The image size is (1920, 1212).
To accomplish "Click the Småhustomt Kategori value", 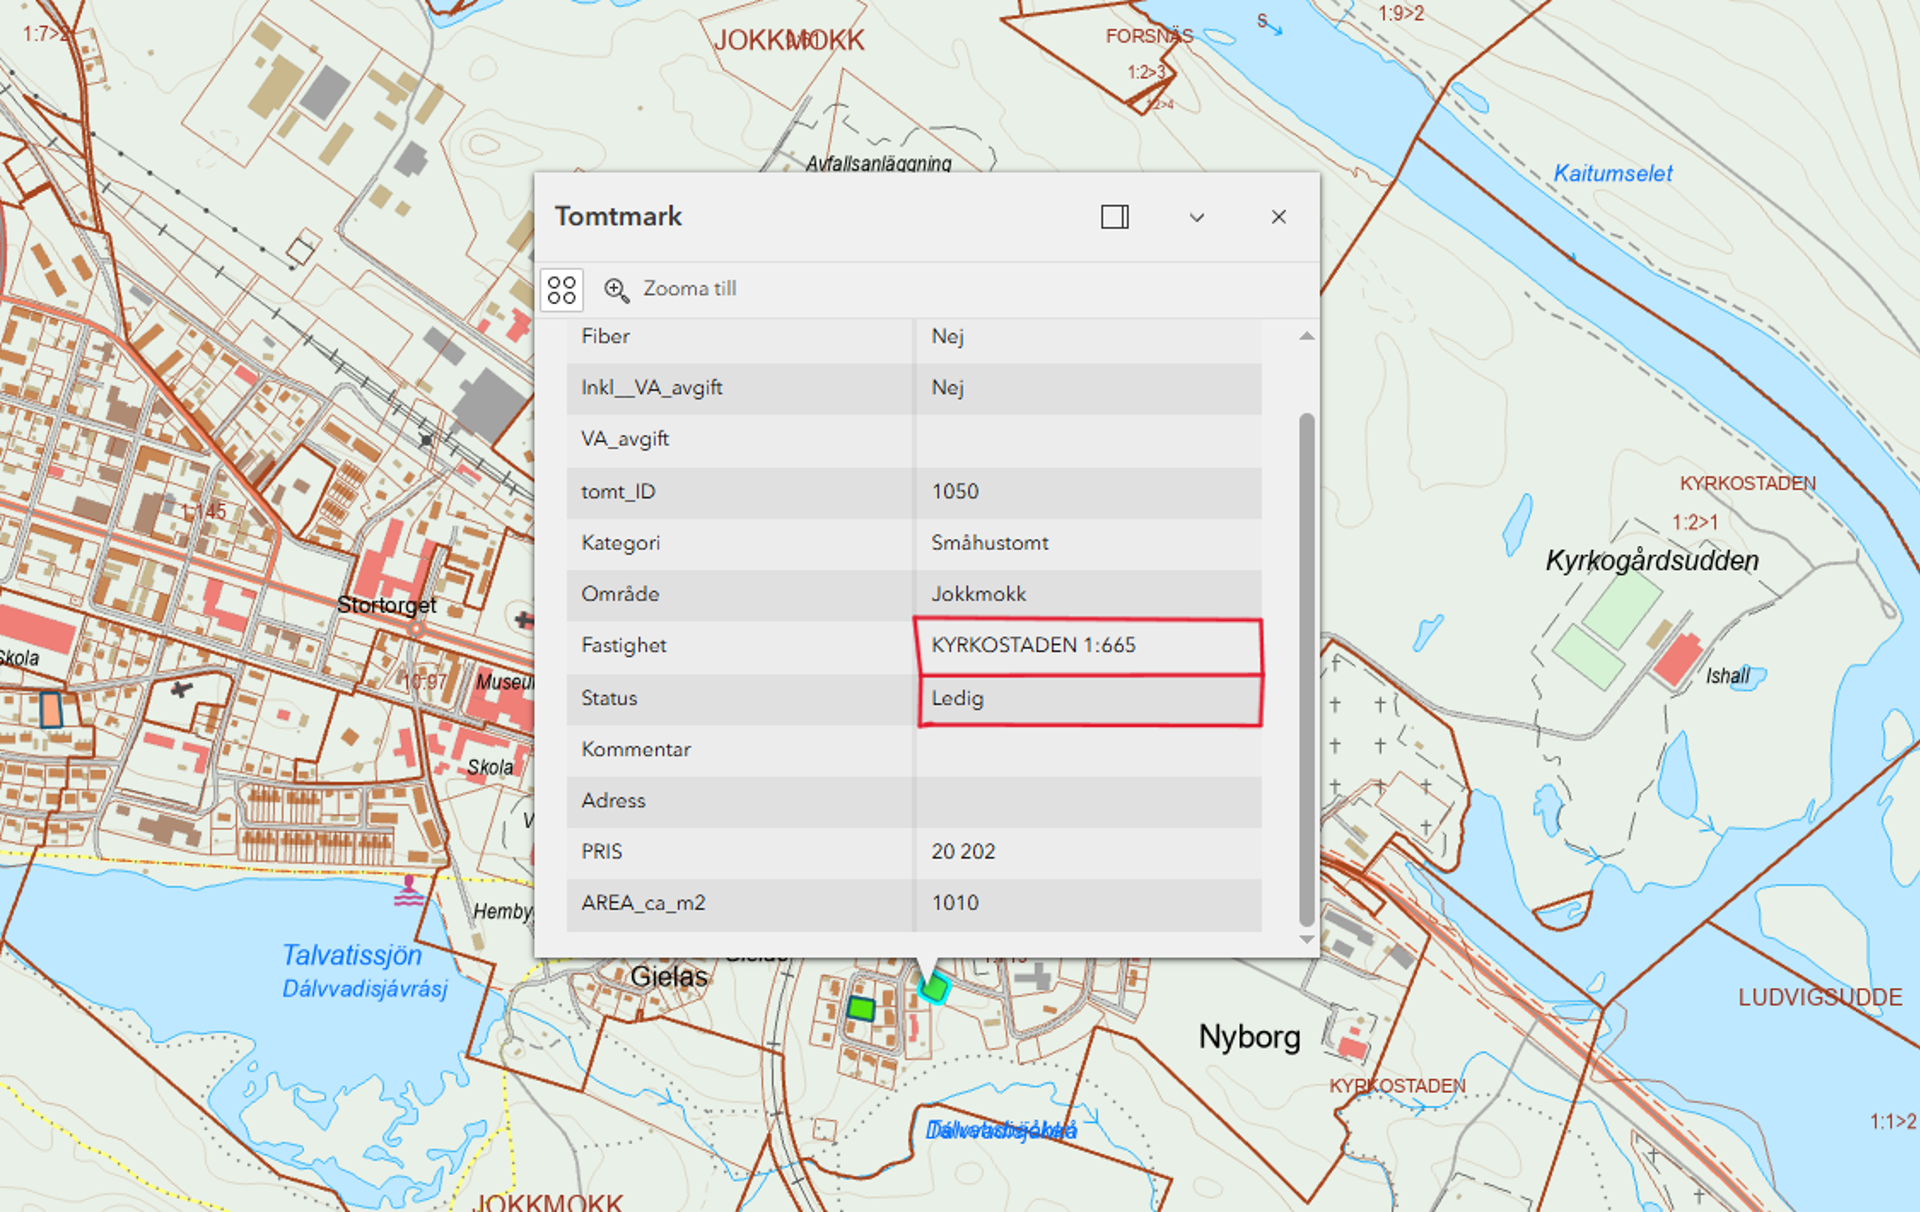I will 989,543.
